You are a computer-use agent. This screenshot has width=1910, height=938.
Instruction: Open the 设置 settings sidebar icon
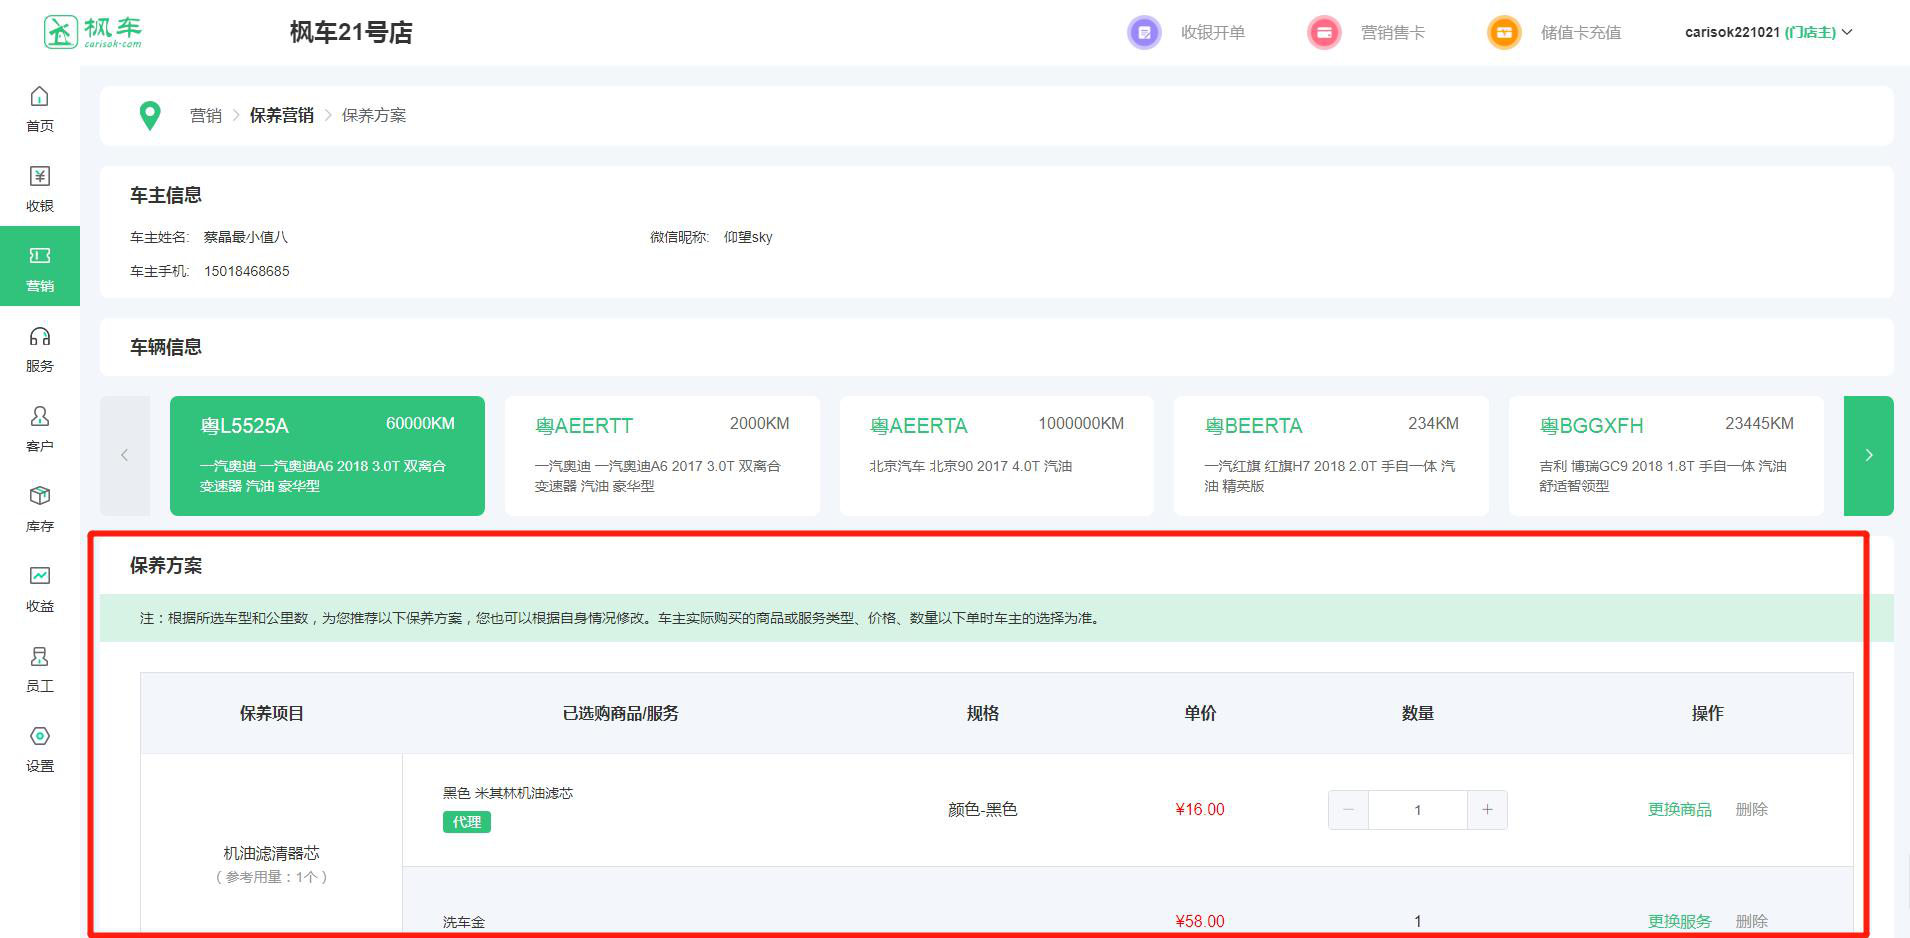tap(40, 736)
